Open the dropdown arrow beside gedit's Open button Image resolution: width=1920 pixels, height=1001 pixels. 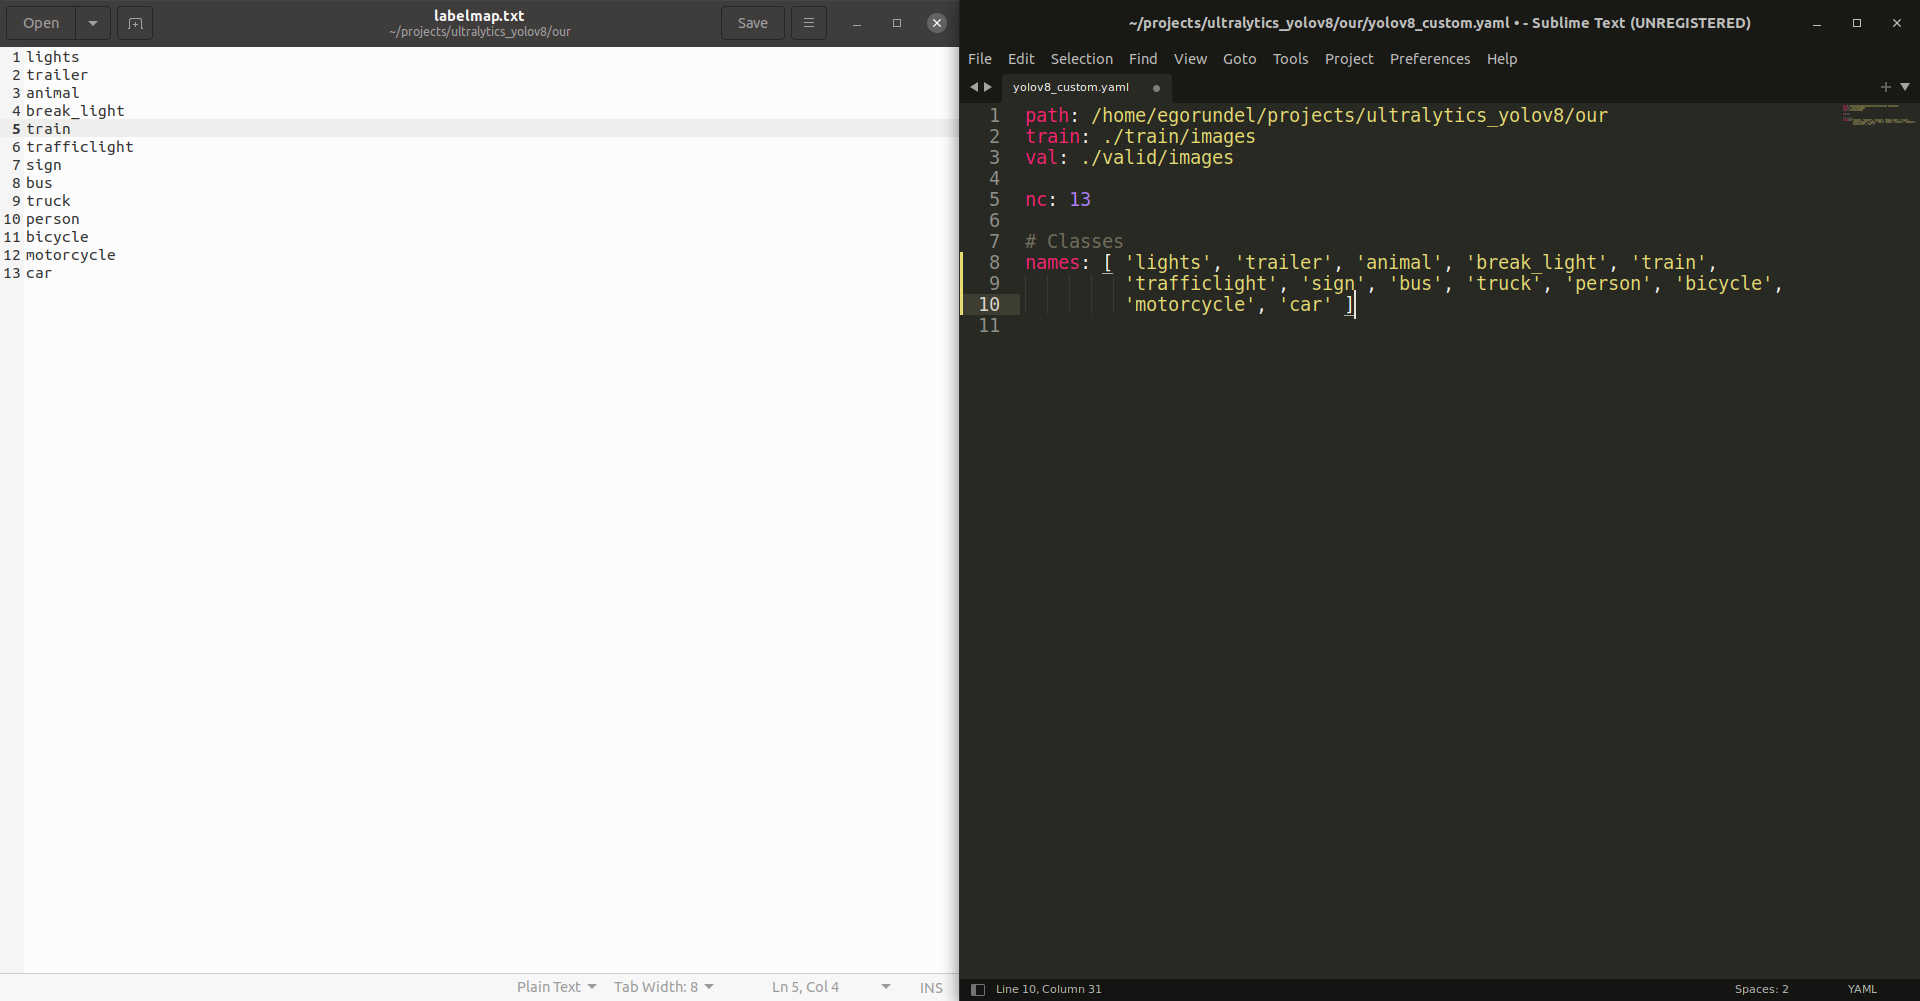[x=92, y=22]
